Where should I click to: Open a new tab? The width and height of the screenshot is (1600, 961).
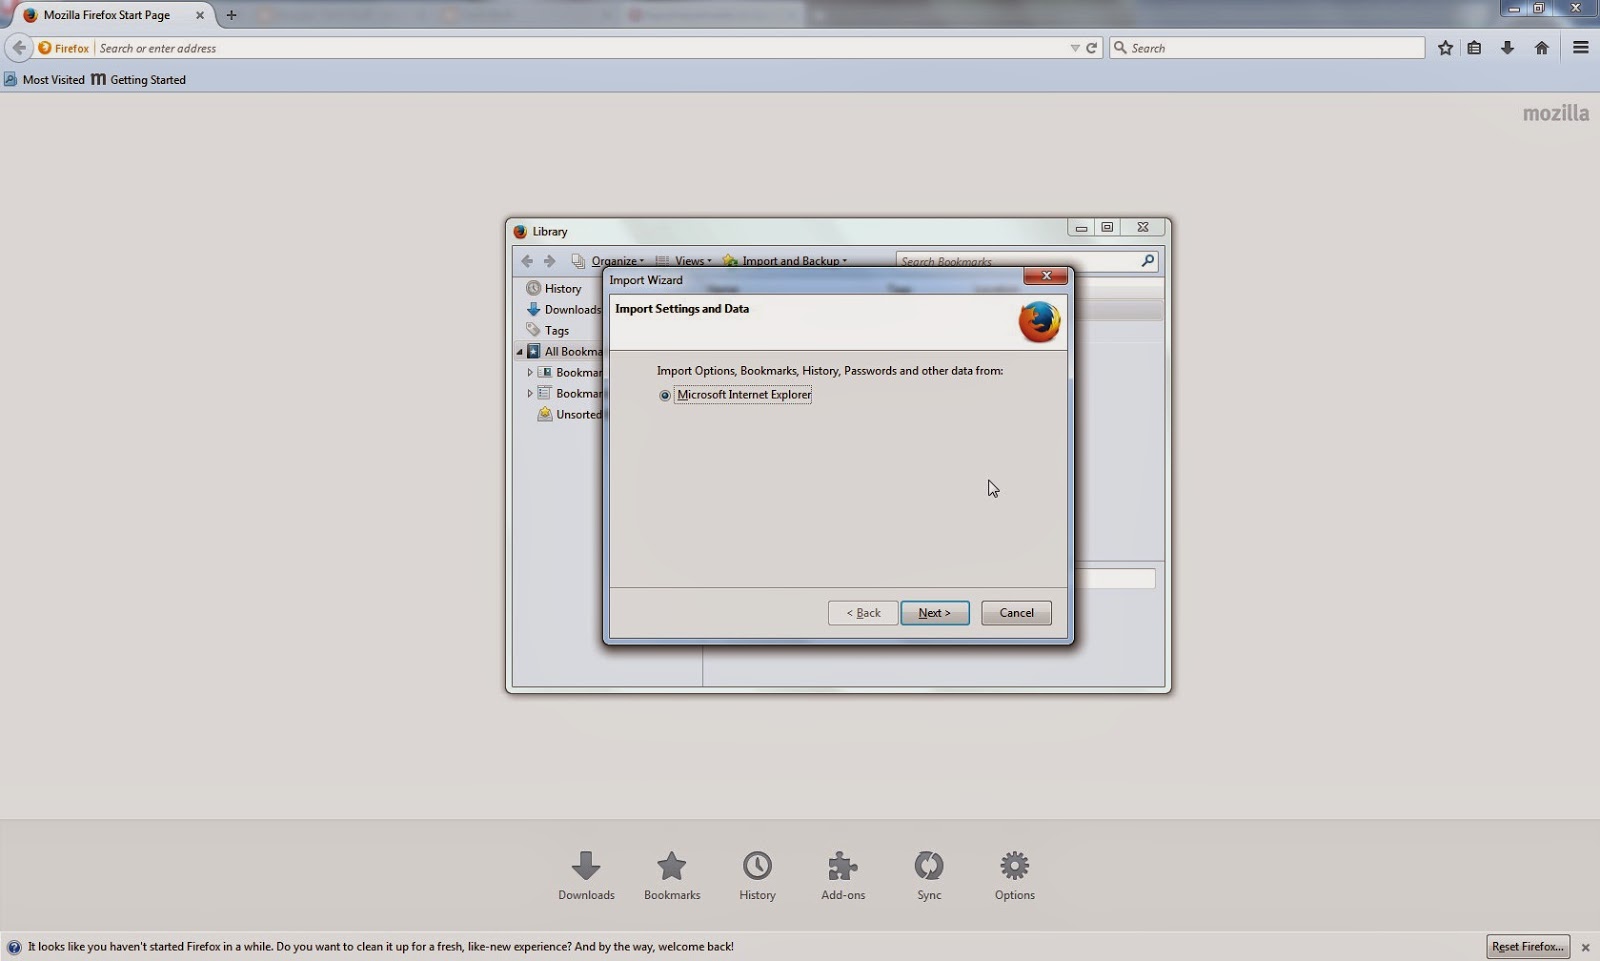pos(231,15)
